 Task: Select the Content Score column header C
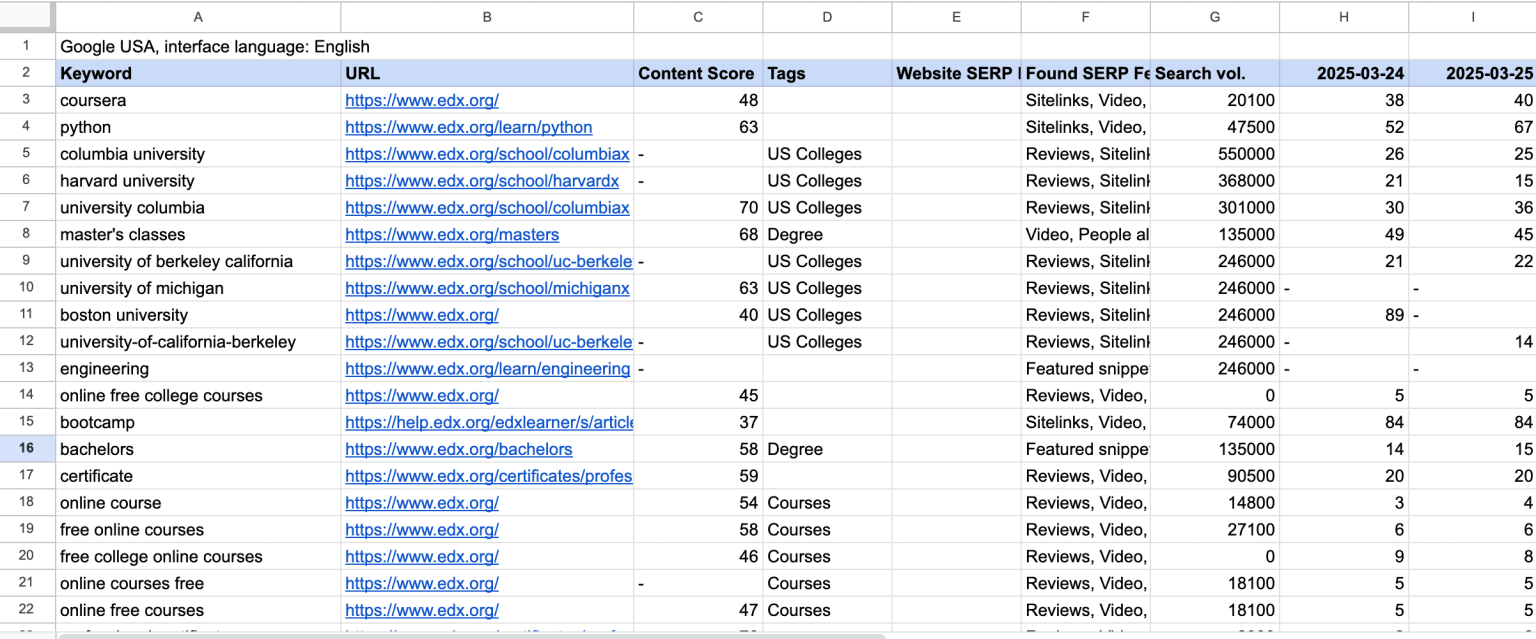click(x=698, y=16)
